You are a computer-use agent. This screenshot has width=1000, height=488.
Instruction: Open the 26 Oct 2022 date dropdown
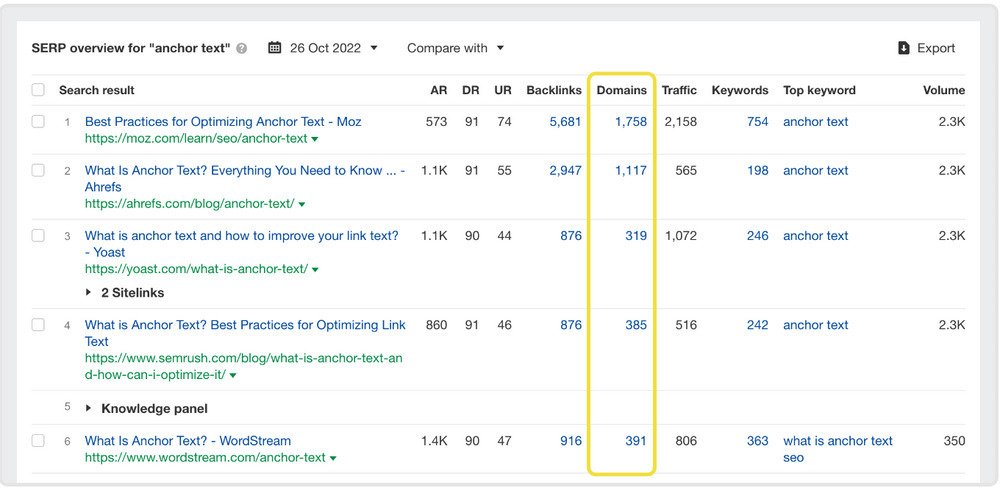pyautogui.click(x=333, y=48)
